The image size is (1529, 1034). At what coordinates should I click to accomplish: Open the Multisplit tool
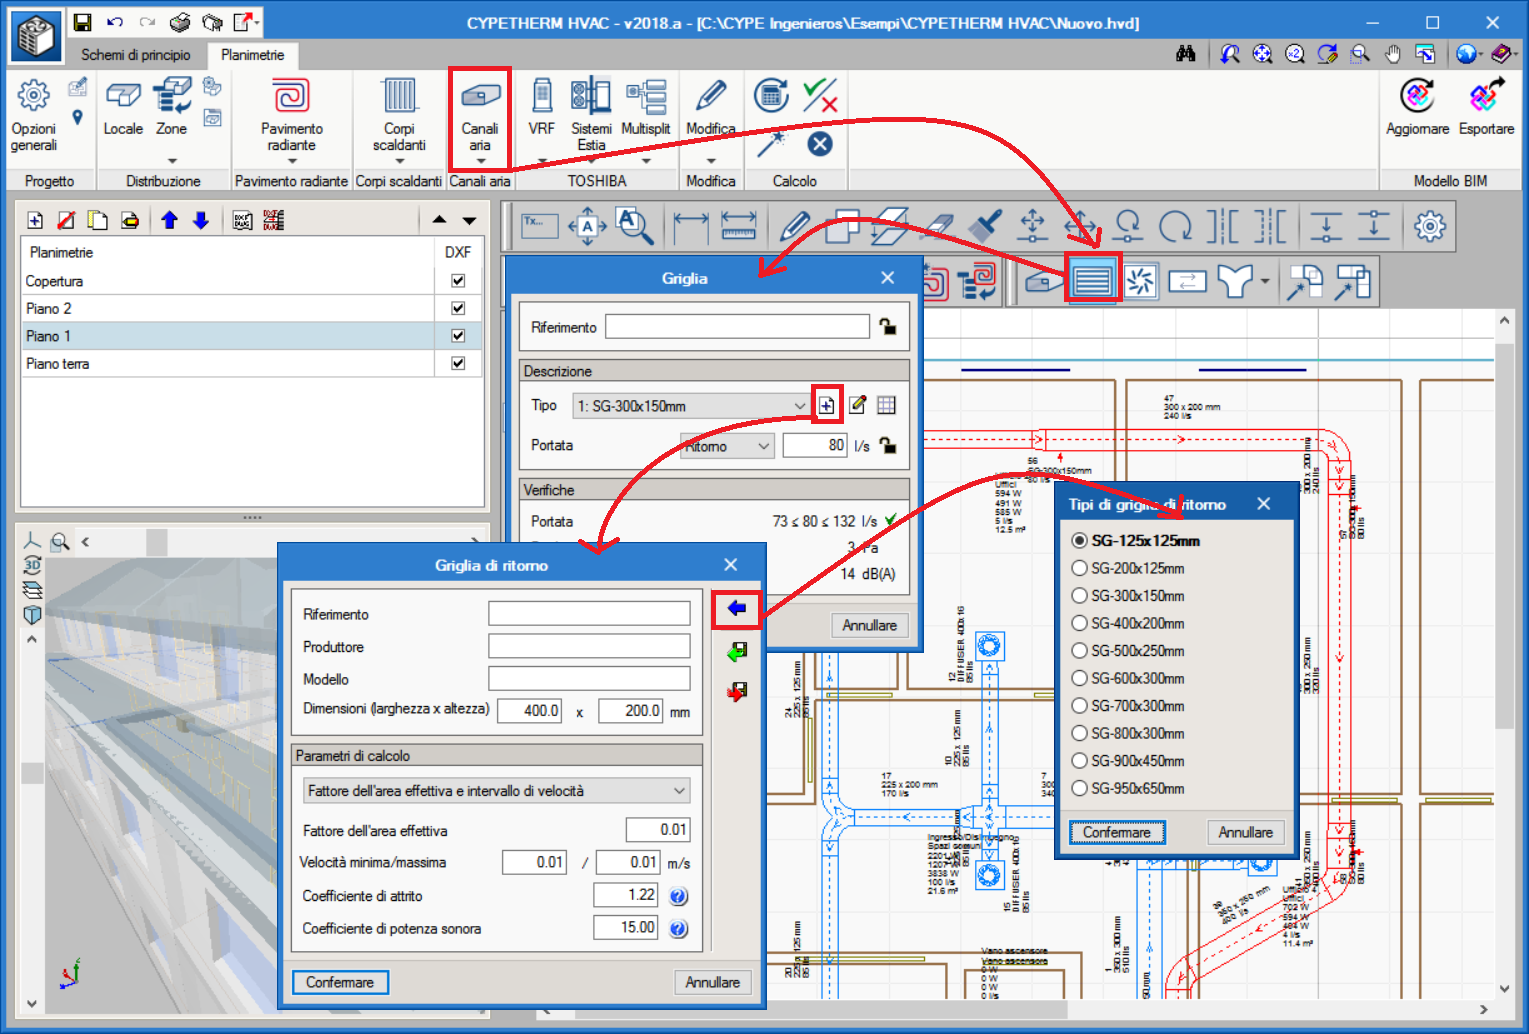tap(646, 108)
